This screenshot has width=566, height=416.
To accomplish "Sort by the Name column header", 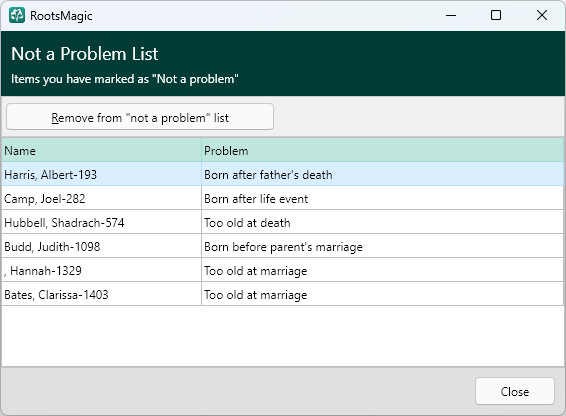I will [x=101, y=150].
